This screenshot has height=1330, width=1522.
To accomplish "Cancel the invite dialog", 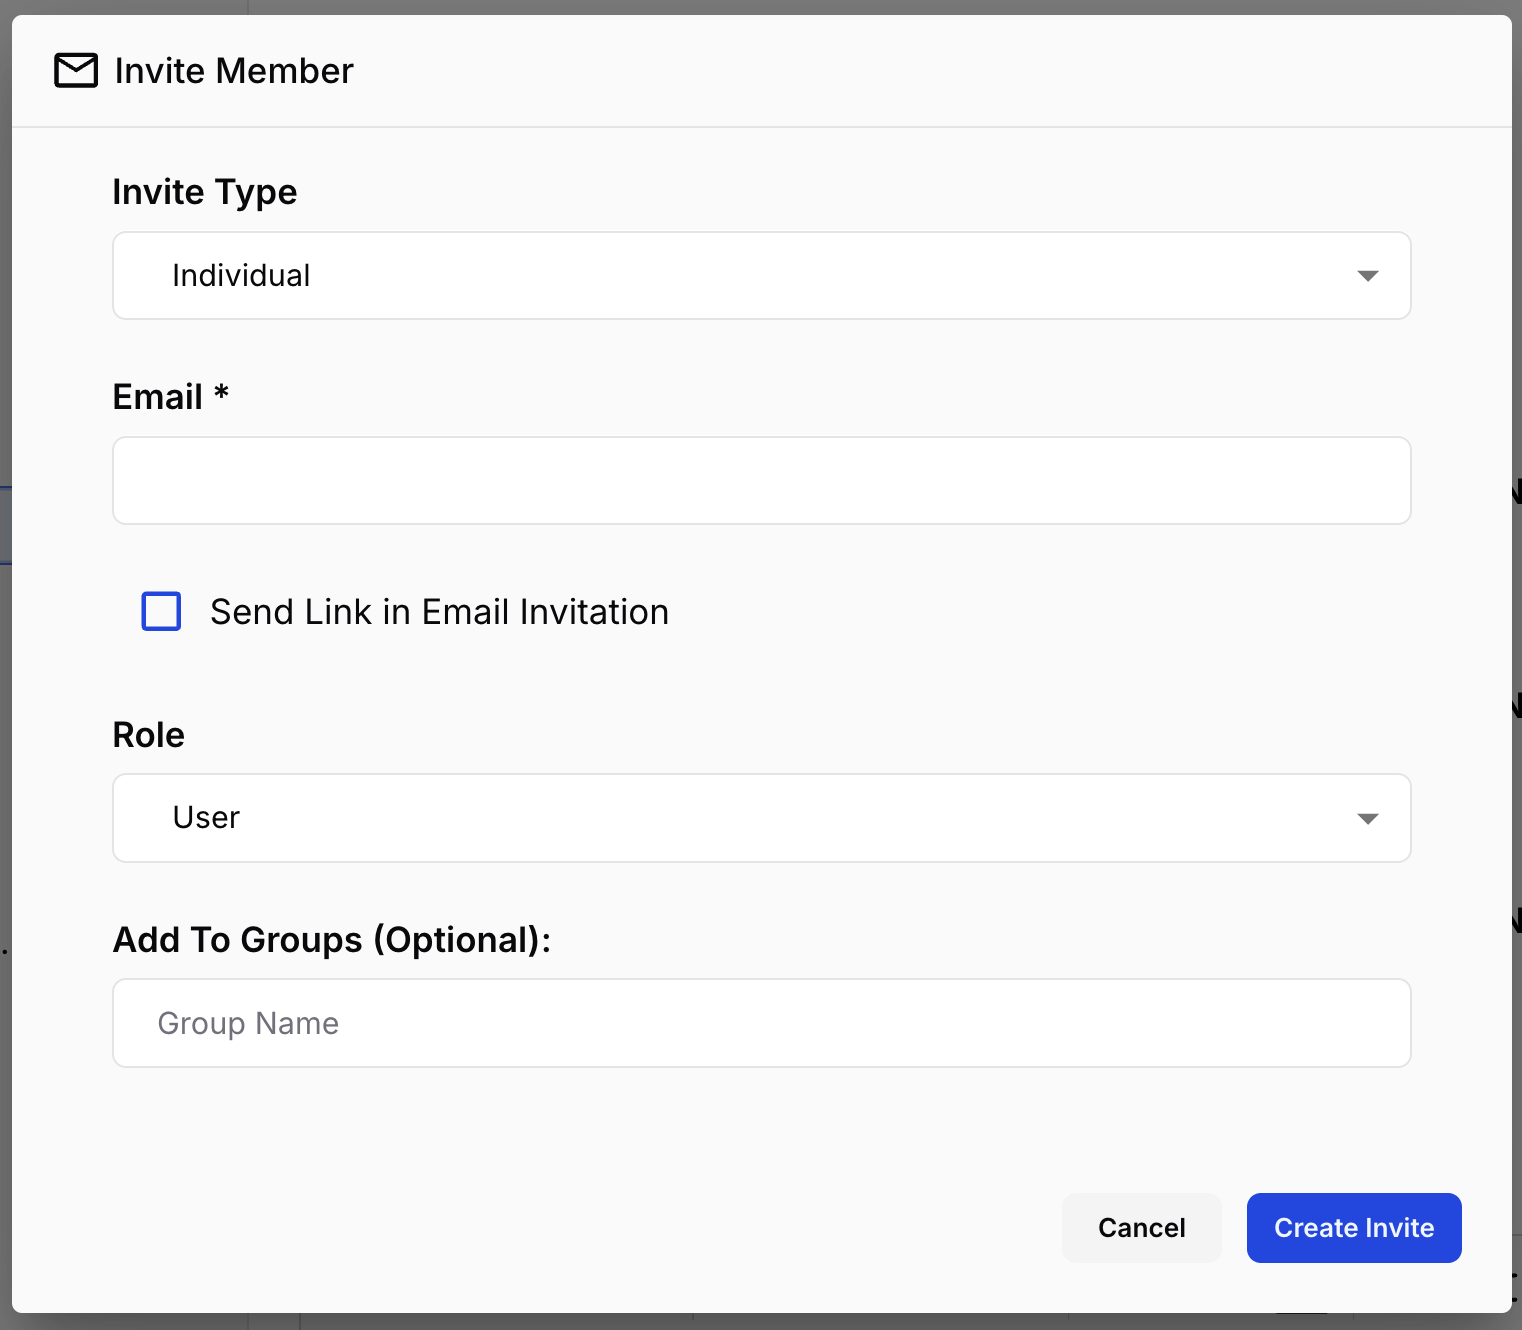I will click(1141, 1228).
